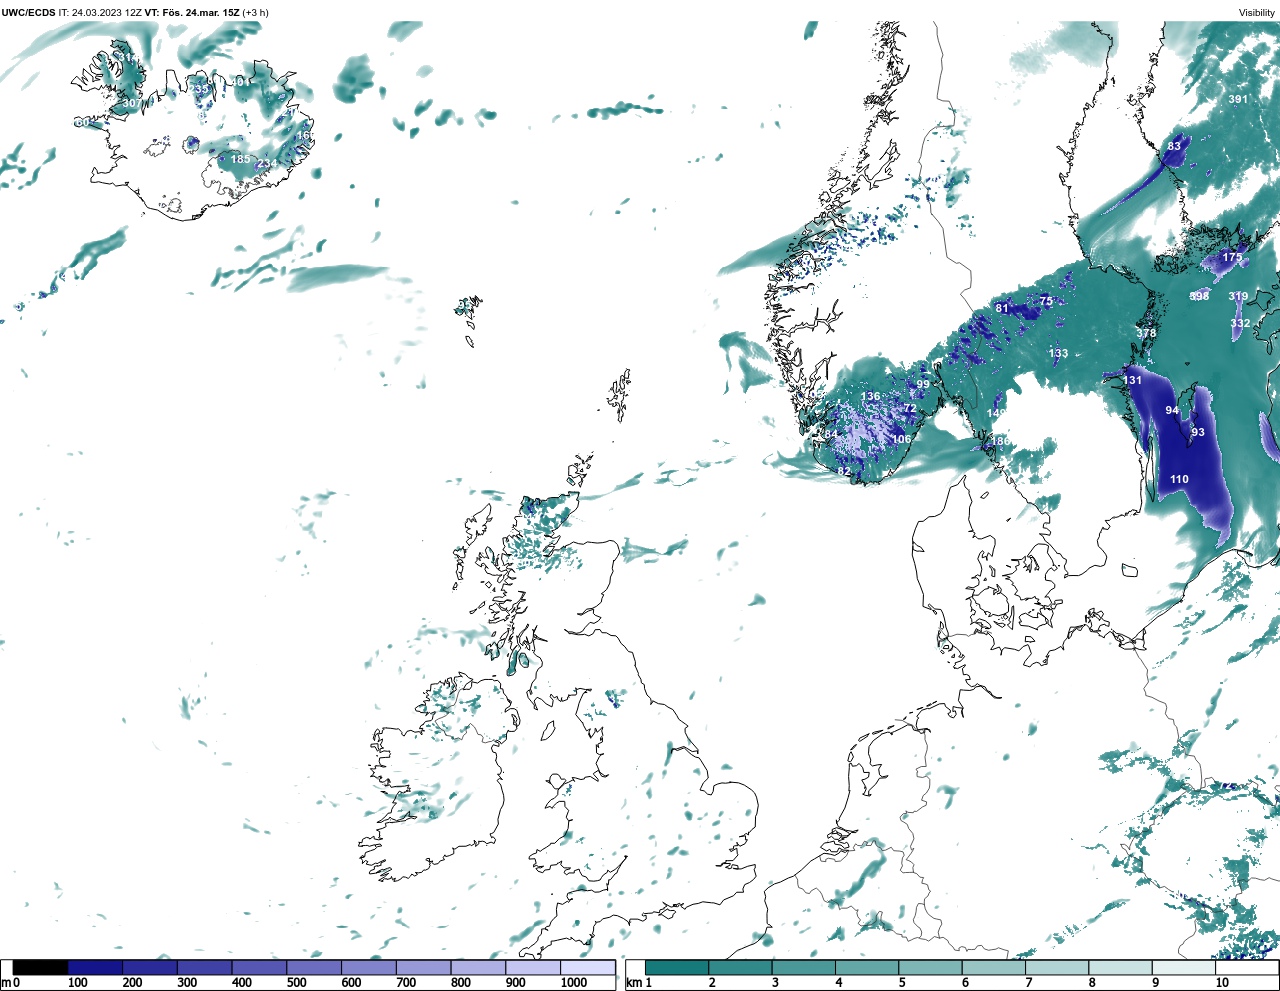Click the '500' tick label on metre legend
The height and width of the screenshot is (991, 1280).
[296, 983]
